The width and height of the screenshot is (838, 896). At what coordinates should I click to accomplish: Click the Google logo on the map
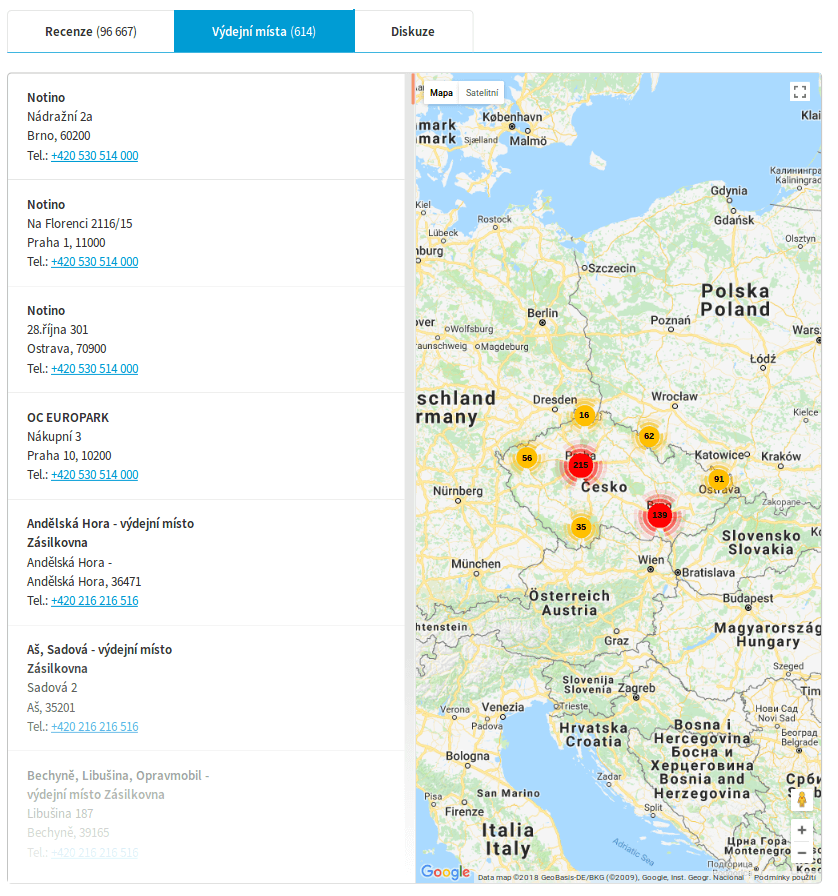445,872
